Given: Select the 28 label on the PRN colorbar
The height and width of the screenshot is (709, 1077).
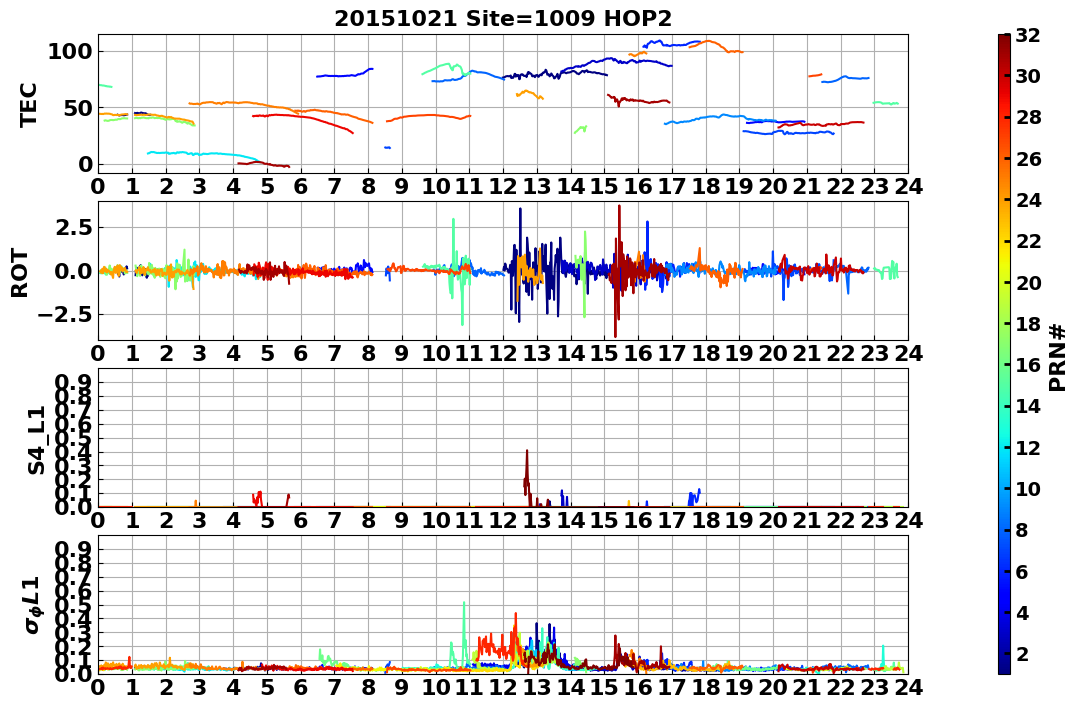Looking at the screenshot, I should pyautogui.click(x=1028, y=117).
